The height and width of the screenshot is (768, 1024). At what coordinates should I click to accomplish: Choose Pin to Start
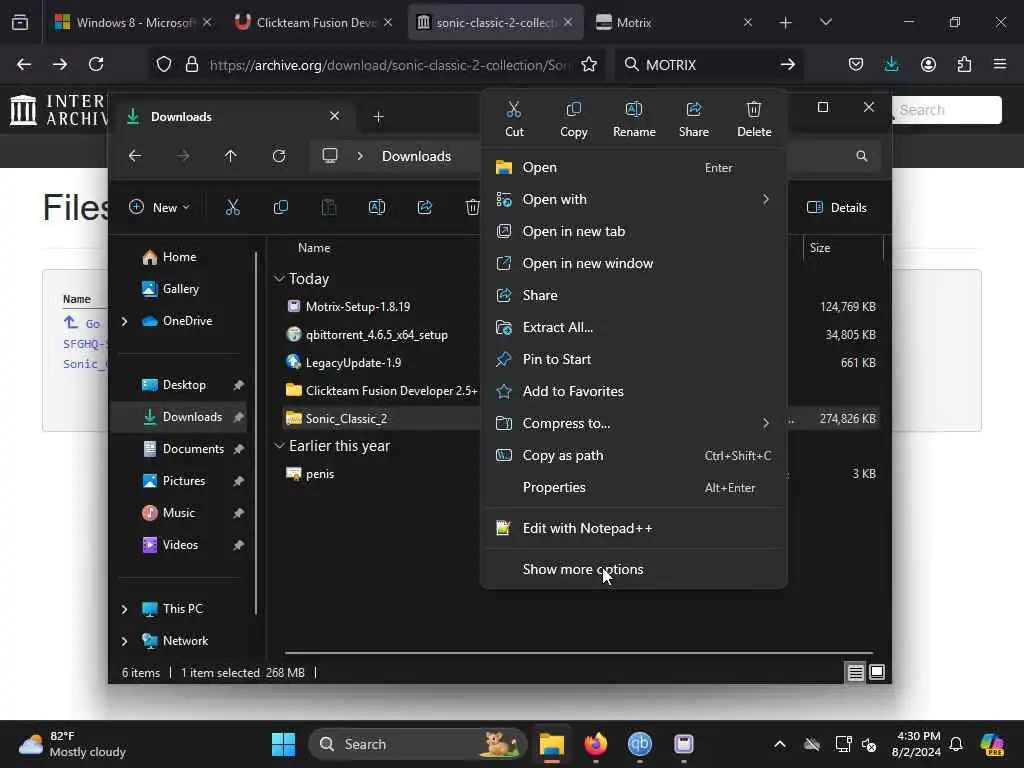pyautogui.click(x=633, y=359)
